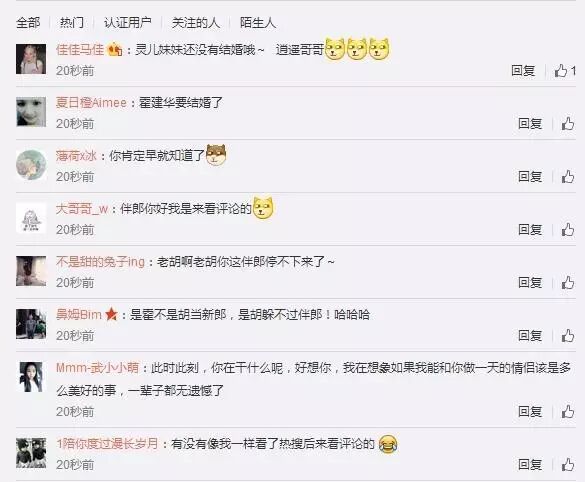The height and width of the screenshot is (482, 585).
Task: Give thumbs-up to 大哥哥_w's comment
Action: click(568, 229)
